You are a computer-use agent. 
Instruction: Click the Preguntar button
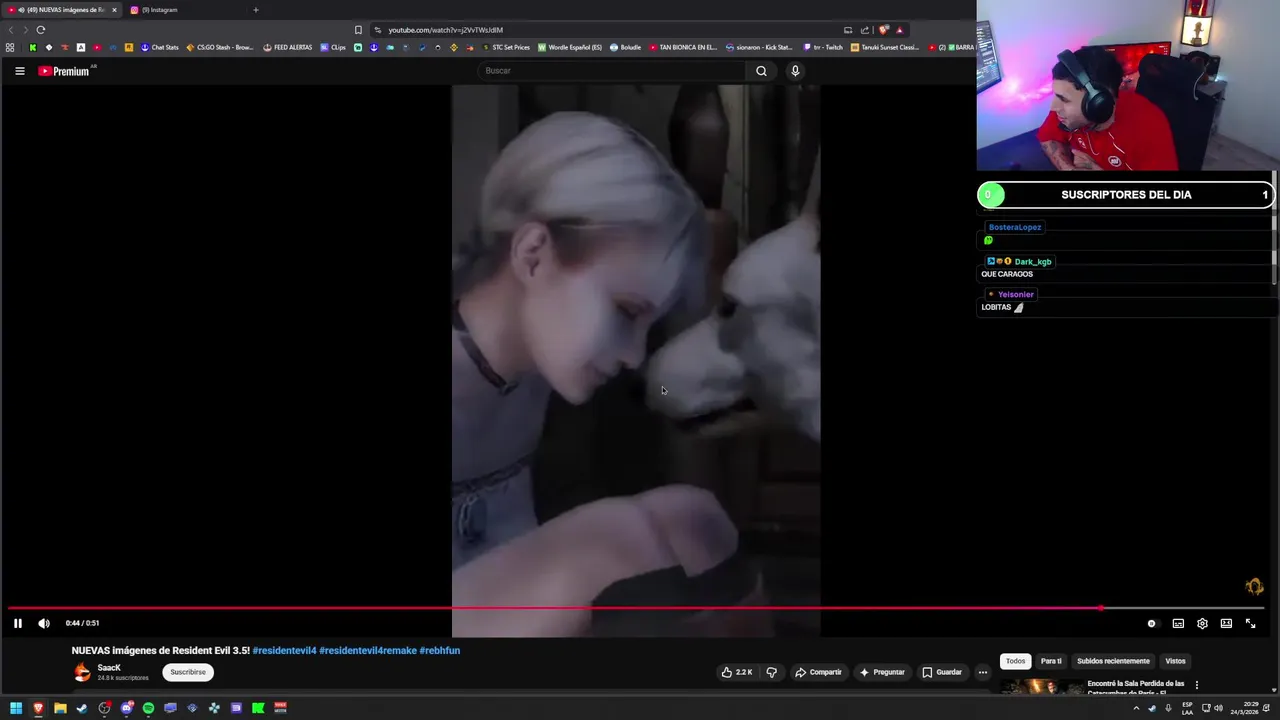(x=882, y=672)
